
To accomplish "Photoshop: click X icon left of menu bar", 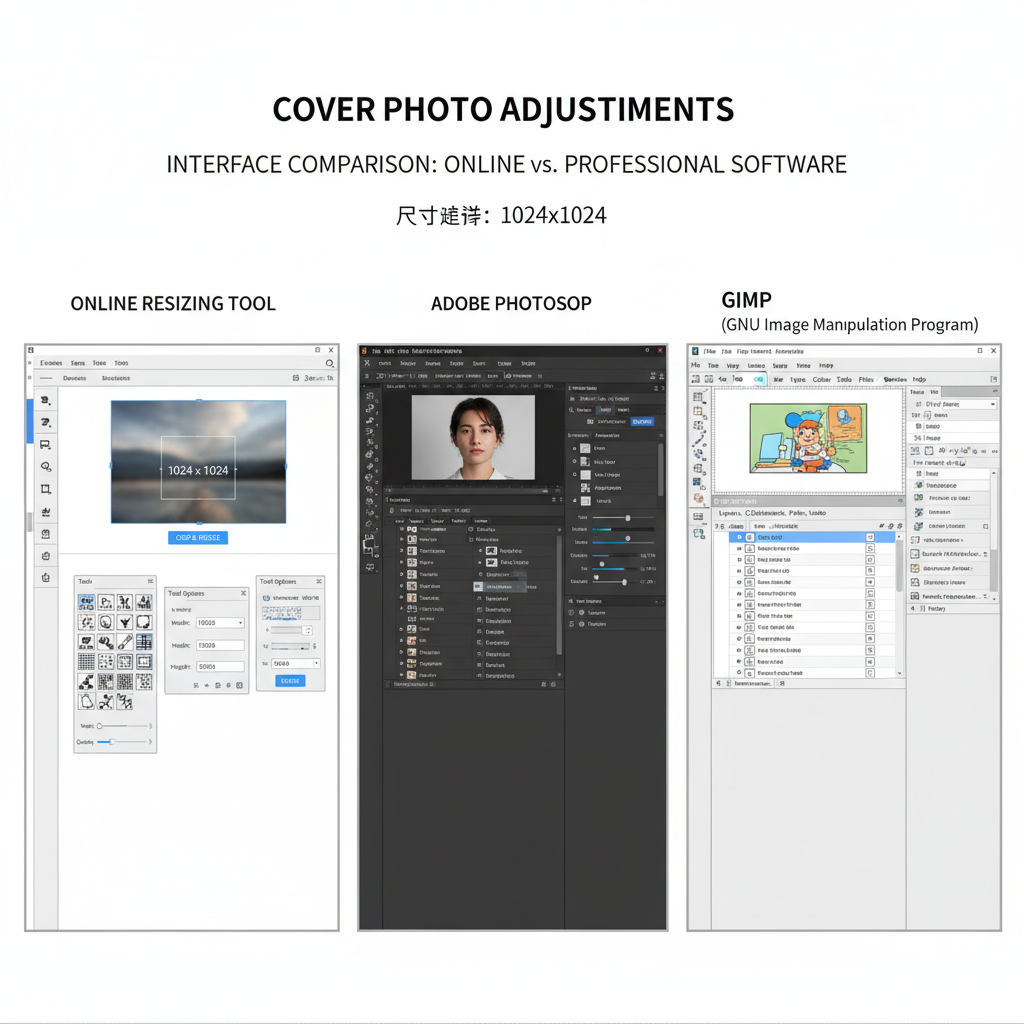I will click(x=367, y=363).
